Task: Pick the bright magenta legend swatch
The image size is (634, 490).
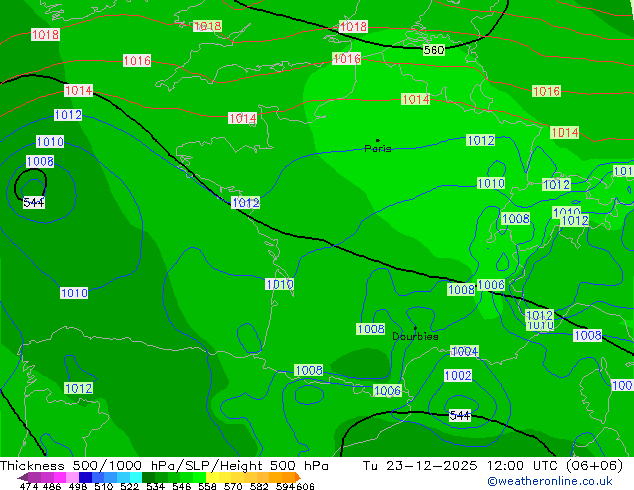Action: point(60,477)
